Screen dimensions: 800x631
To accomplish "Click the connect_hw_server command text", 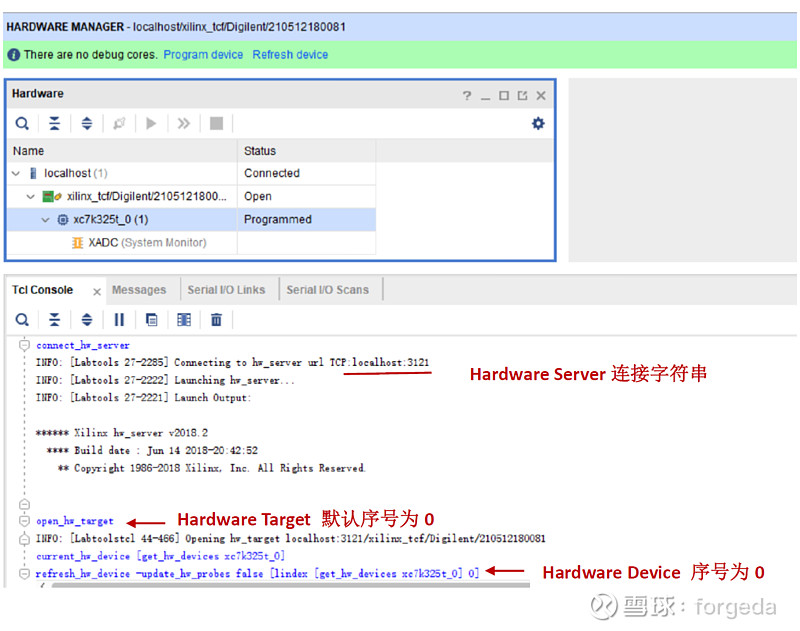I will click(83, 345).
